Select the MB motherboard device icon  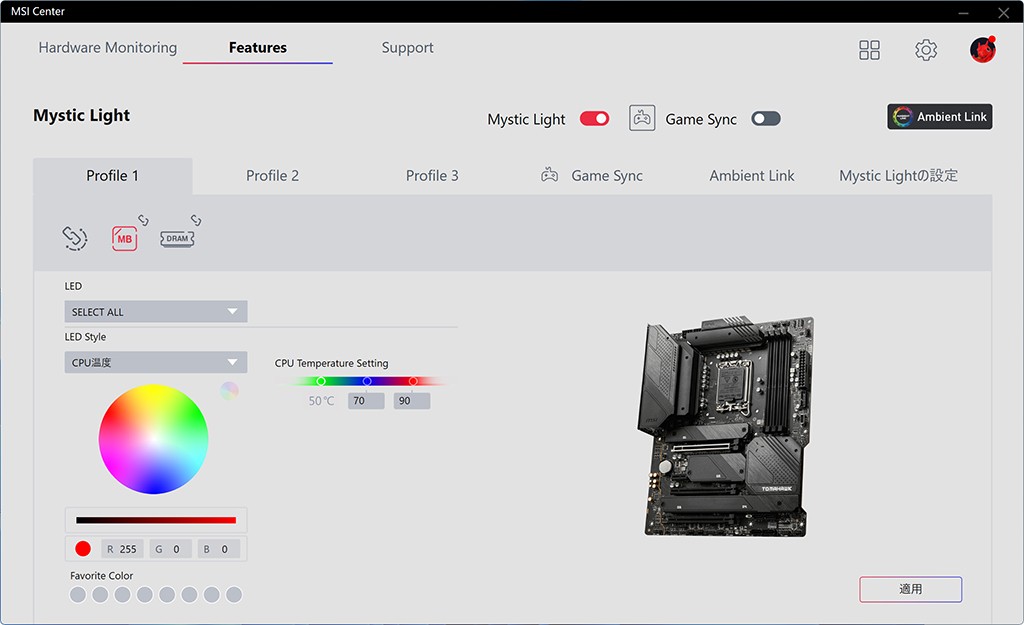coord(125,238)
